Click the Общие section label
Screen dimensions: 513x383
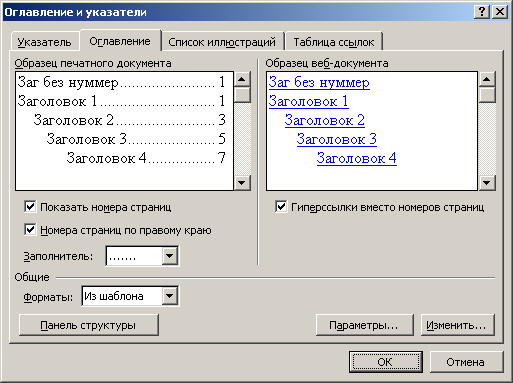[32, 277]
